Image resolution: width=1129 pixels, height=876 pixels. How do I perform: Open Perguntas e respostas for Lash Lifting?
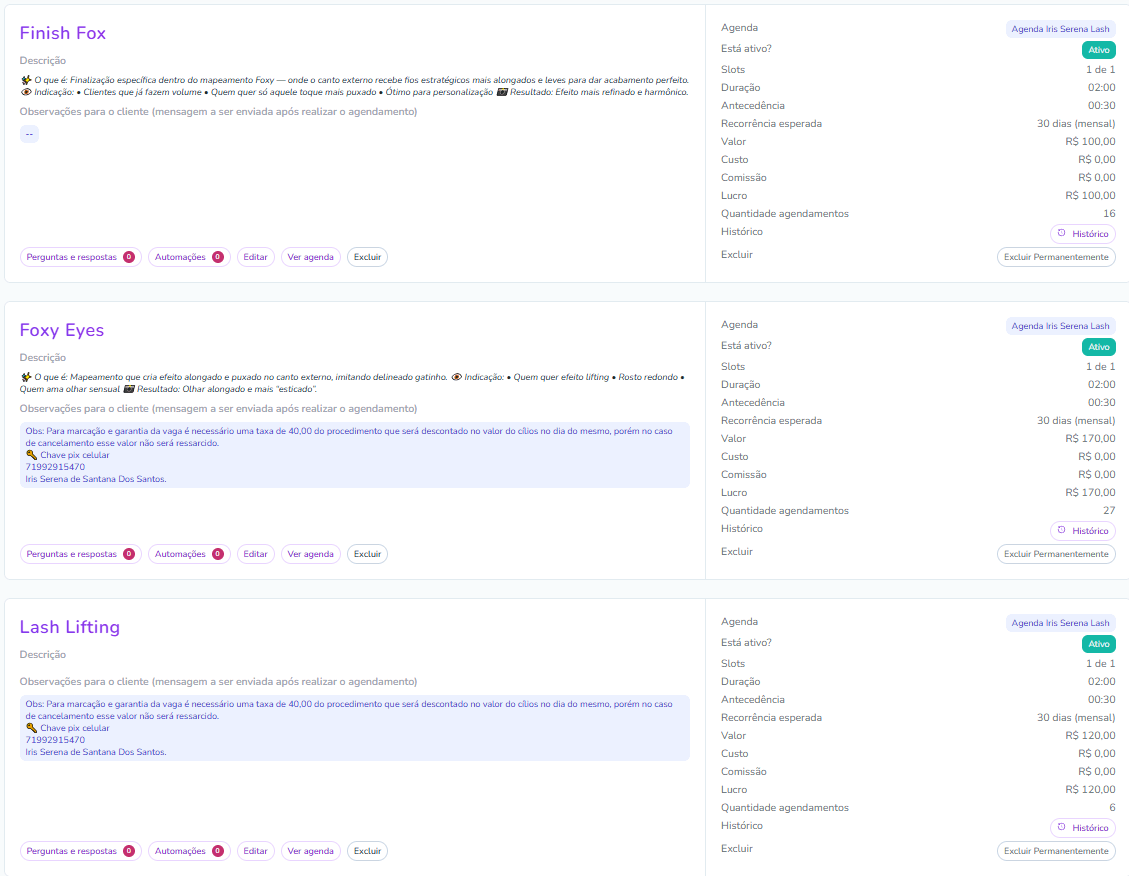point(72,851)
